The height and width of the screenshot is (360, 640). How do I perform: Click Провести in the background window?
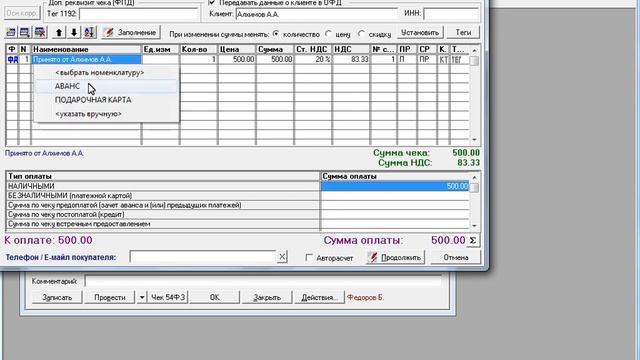pos(109,298)
